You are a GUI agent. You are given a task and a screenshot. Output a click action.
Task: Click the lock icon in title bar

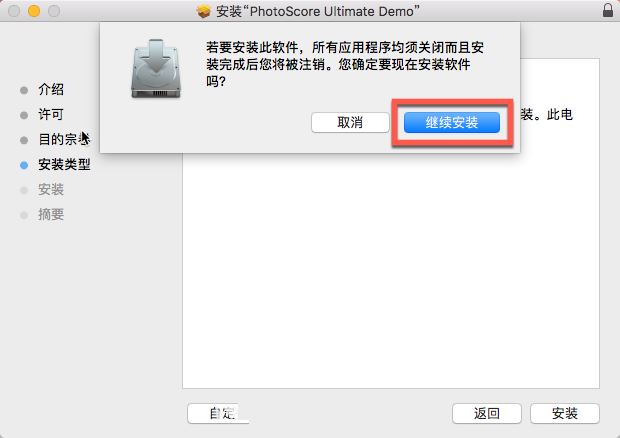click(x=608, y=10)
